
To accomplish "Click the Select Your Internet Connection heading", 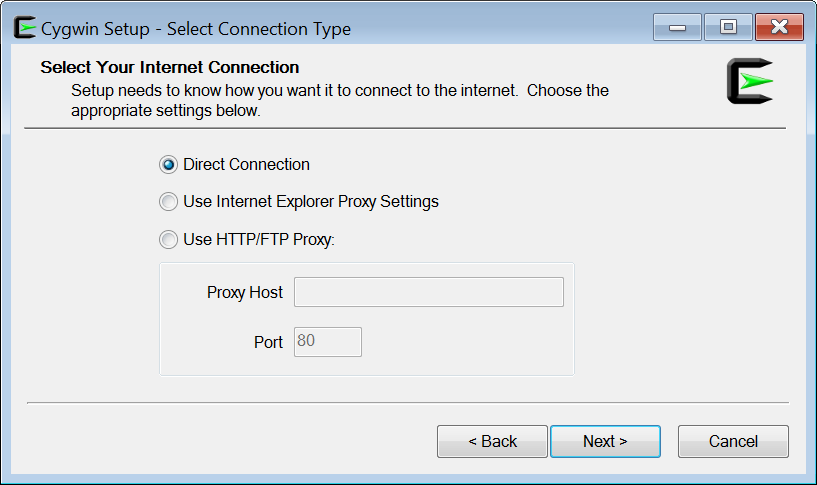I will tap(170, 67).
